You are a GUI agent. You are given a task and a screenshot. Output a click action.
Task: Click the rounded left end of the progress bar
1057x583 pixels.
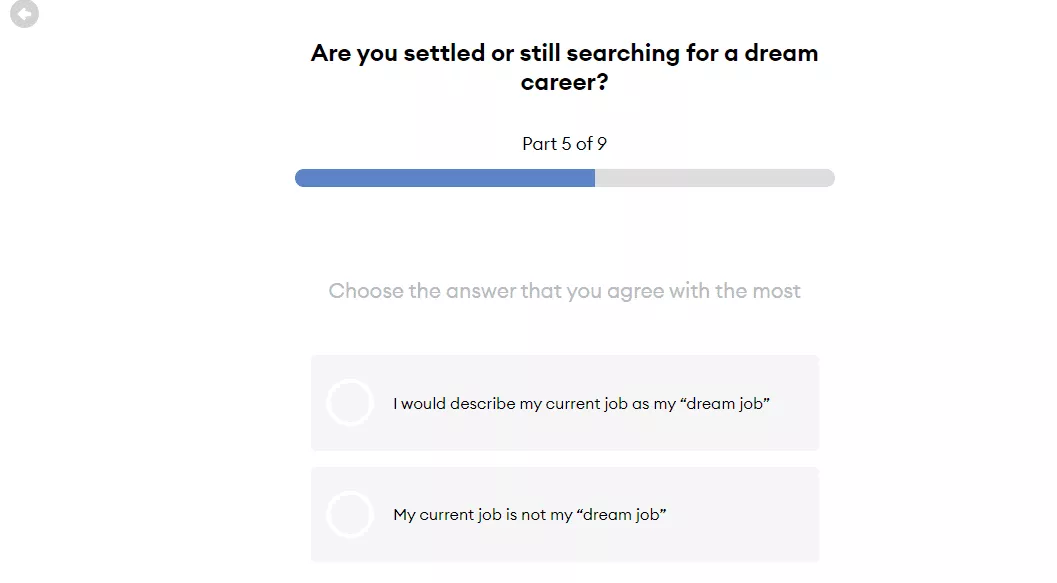pos(301,178)
